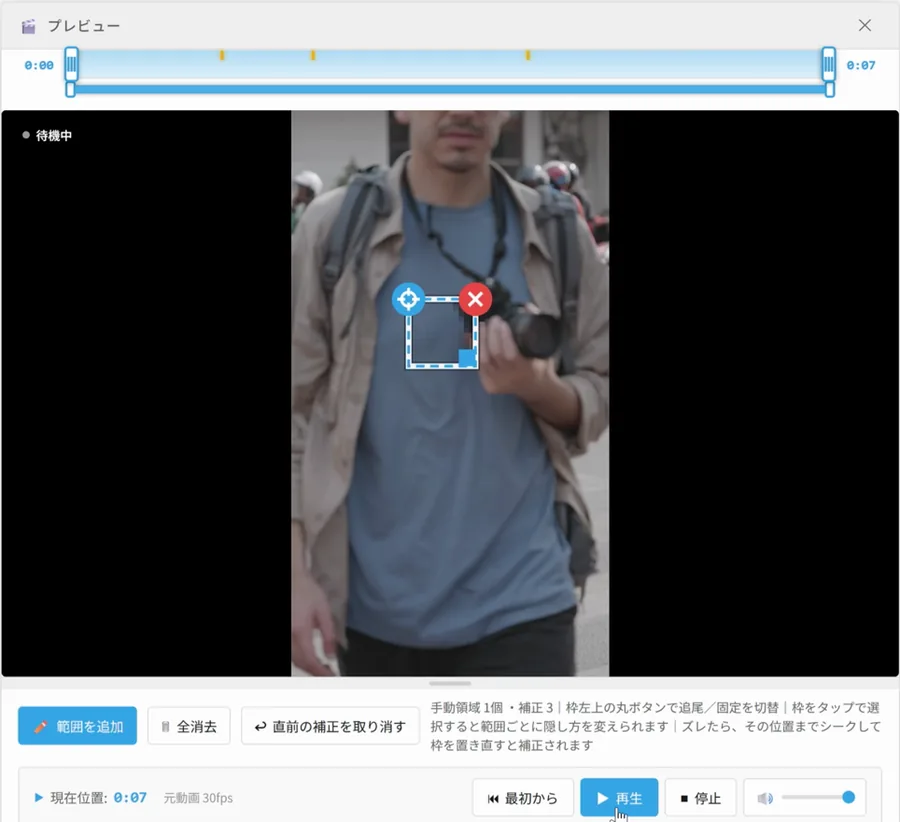Click the panel divider grip below the video
The width and height of the screenshot is (900, 822).
pyautogui.click(x=450, y=683)
